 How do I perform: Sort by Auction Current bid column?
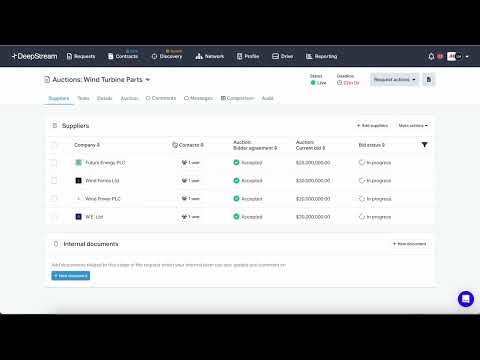[x=311, y=145]
